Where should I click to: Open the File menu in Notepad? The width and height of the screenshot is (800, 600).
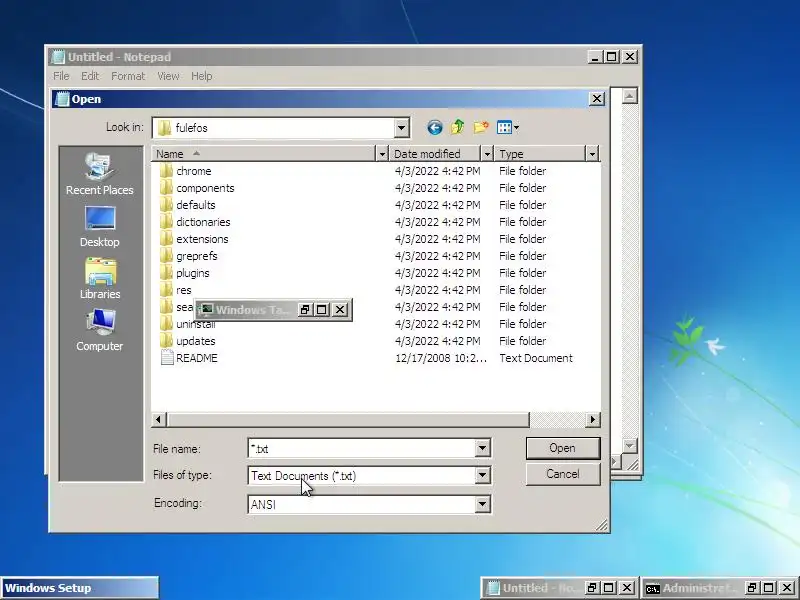61,76
